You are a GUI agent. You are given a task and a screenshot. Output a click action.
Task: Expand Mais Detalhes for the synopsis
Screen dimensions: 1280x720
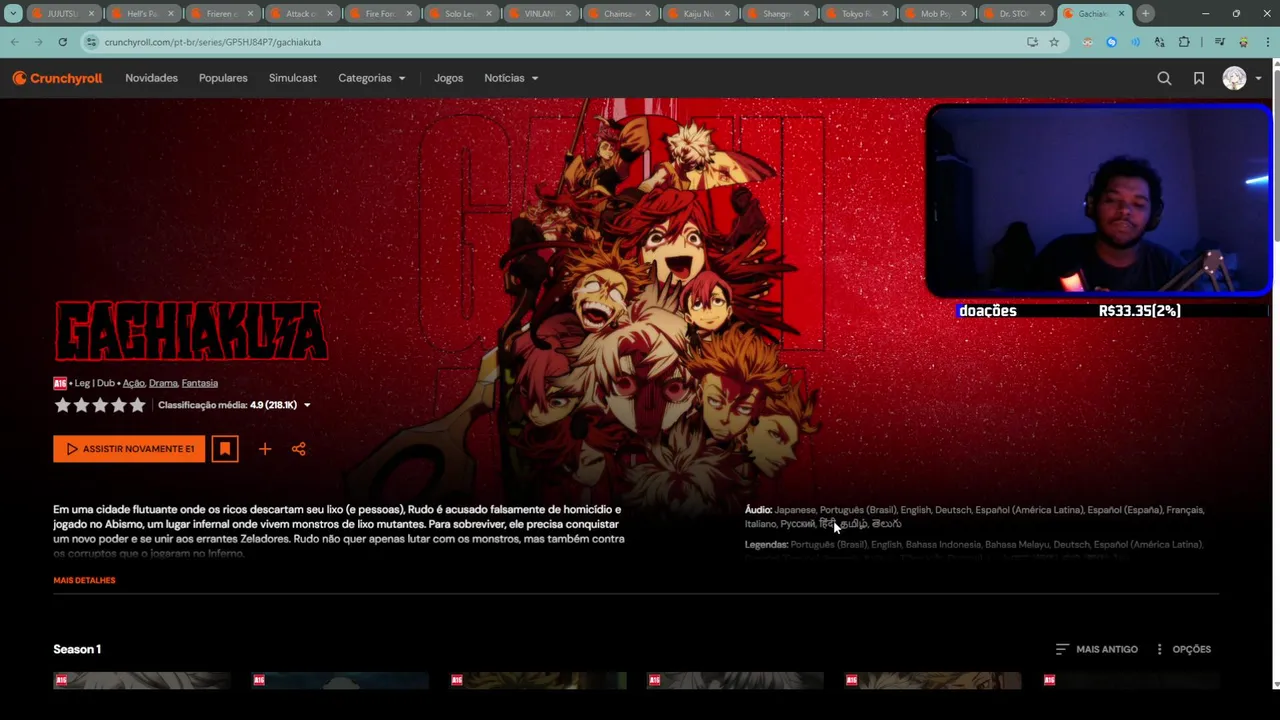(84, 580)
